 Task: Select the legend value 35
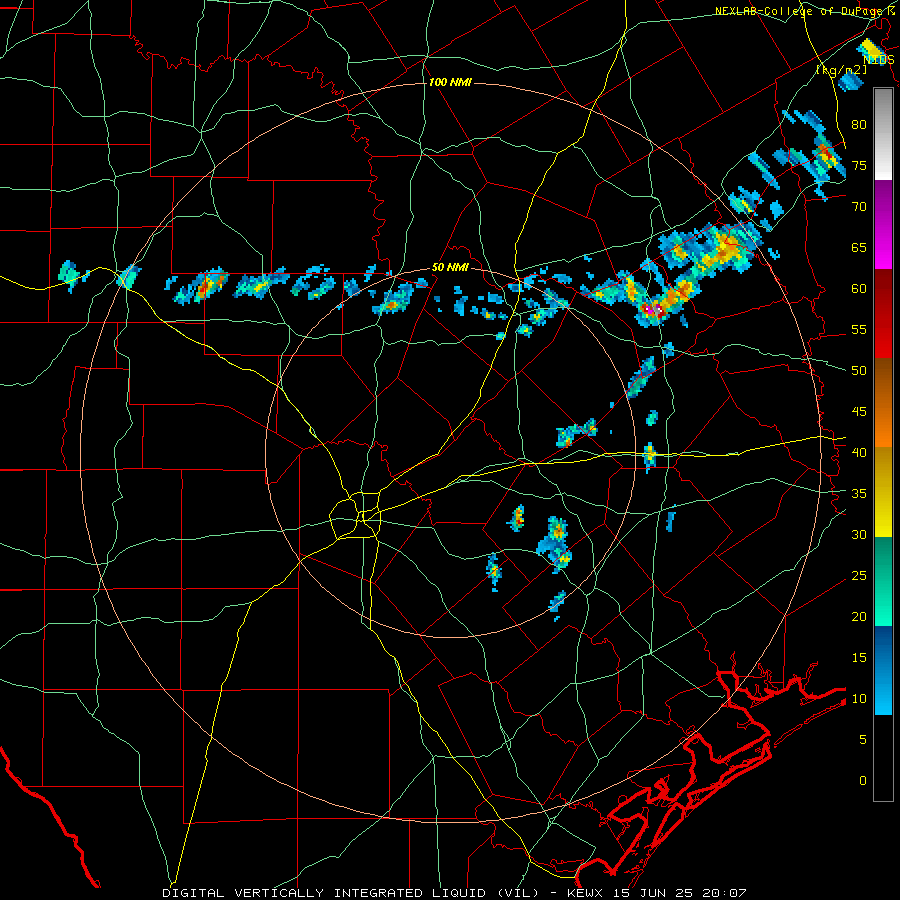coord(859,494)
